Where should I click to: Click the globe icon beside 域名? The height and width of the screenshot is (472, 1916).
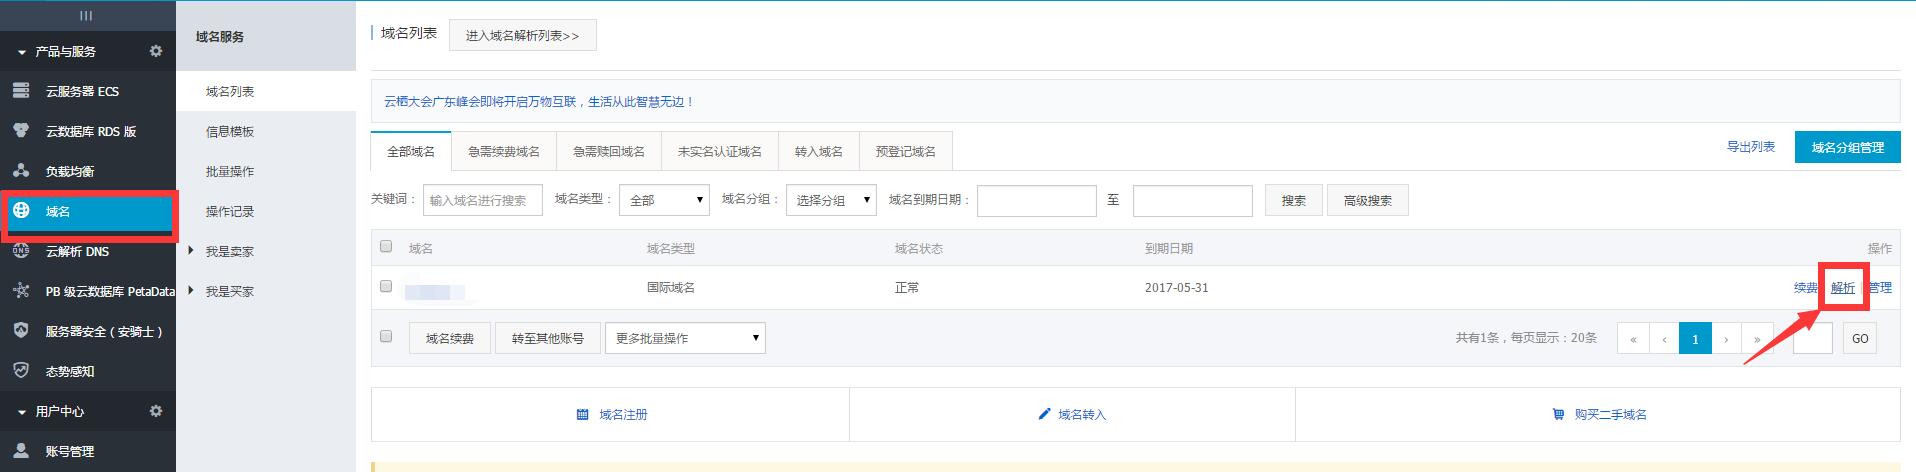[21, 211]
